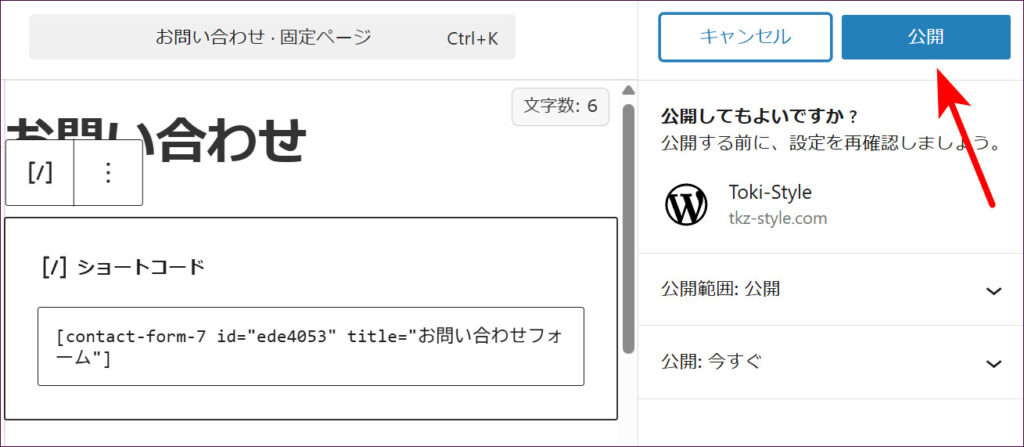Expand the chevron next to 公開: 今すぐ
Screen dimensions: 1024x447
(x=993, y=363)
